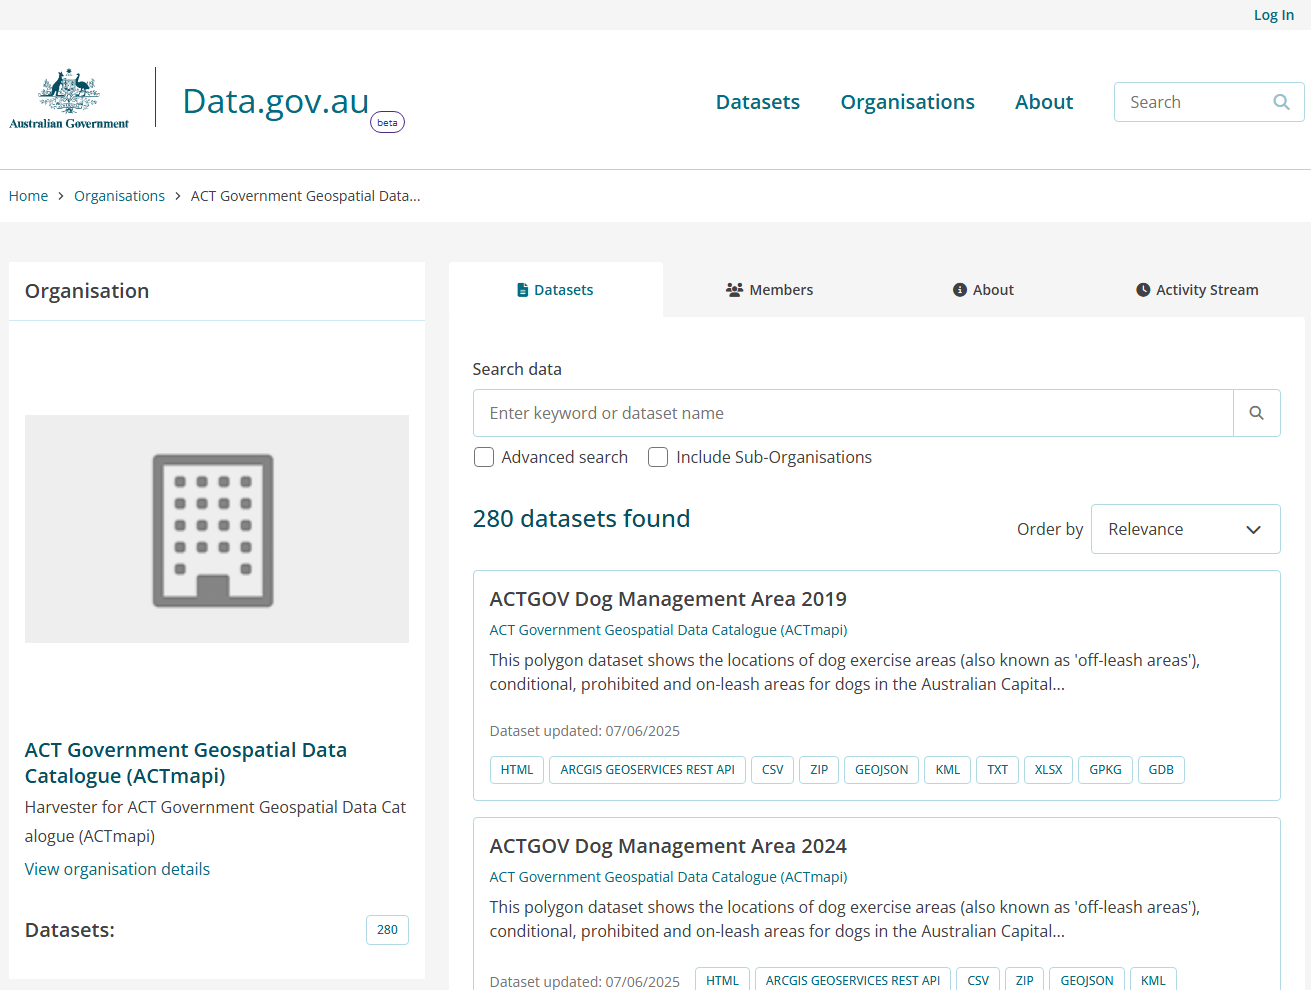Click the Log In link
The image size is (1311, 990).
[x=1273, y=15]
